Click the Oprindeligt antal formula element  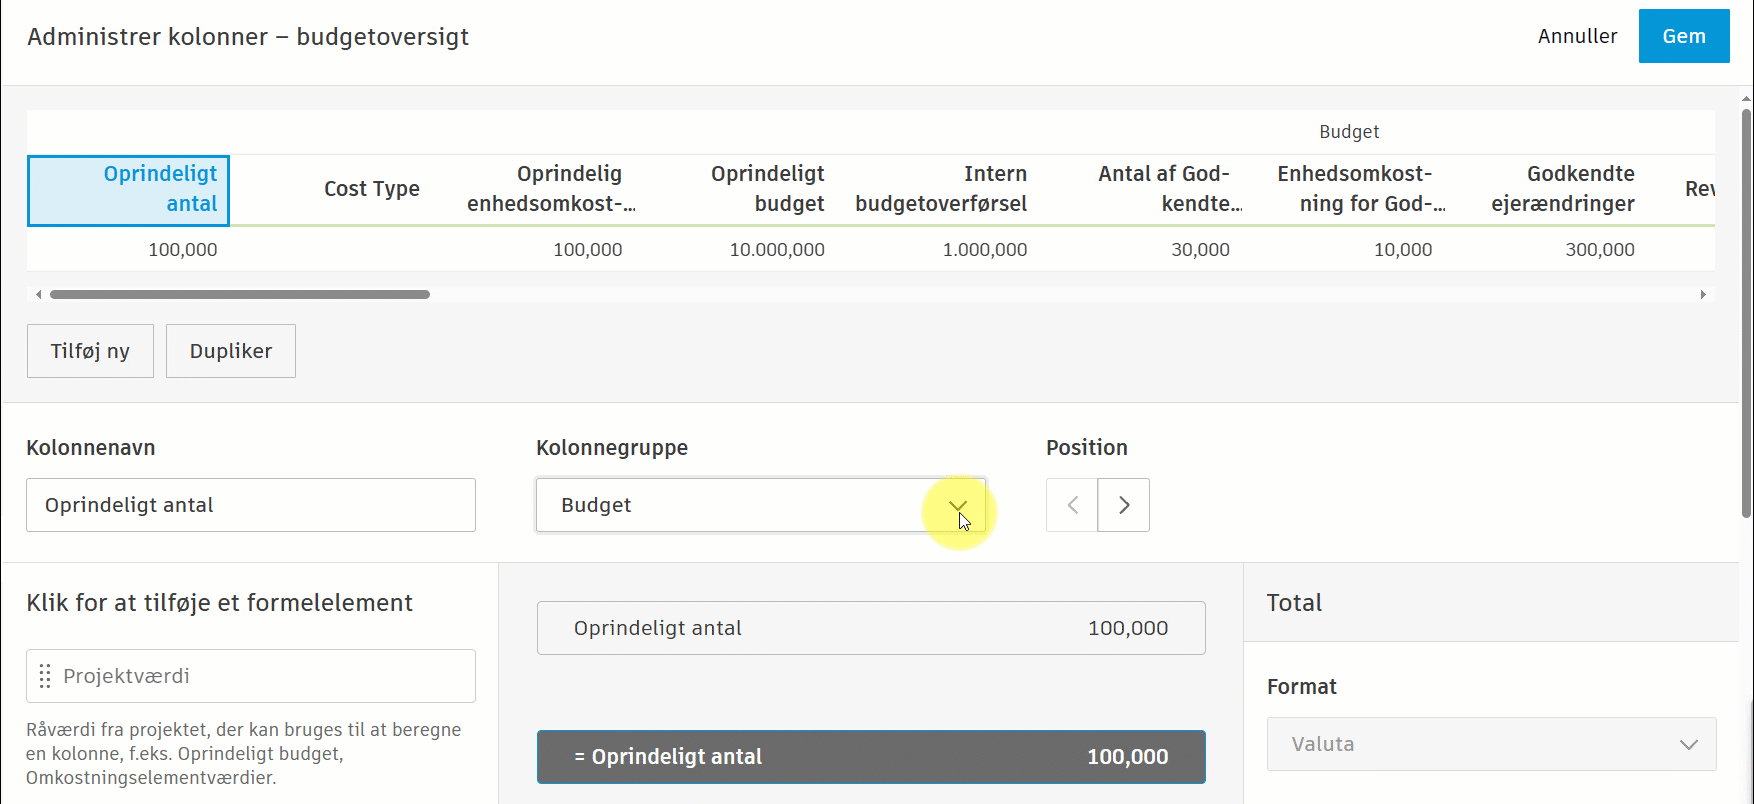click(x=870, y=628)
